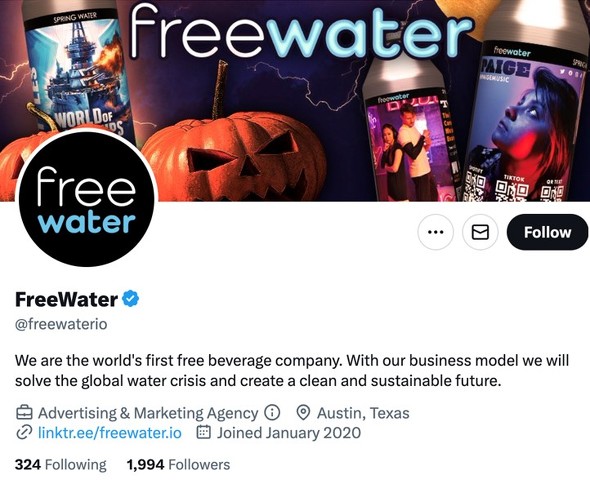This screenshot has width=590, height=484.
Task: Click the chain link icon
Action: pyautogui.click(x=24, y=433)
